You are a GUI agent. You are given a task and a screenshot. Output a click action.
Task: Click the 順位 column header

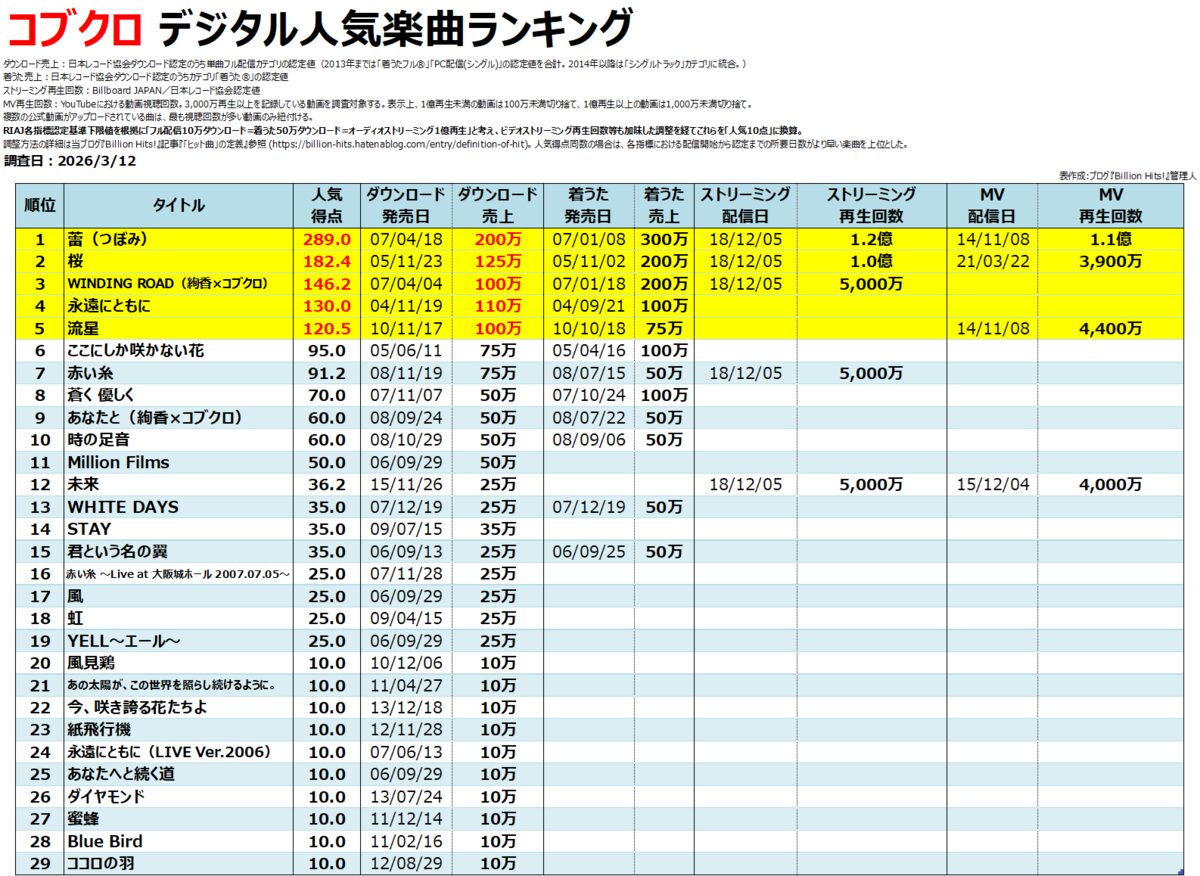click(39, 205)
